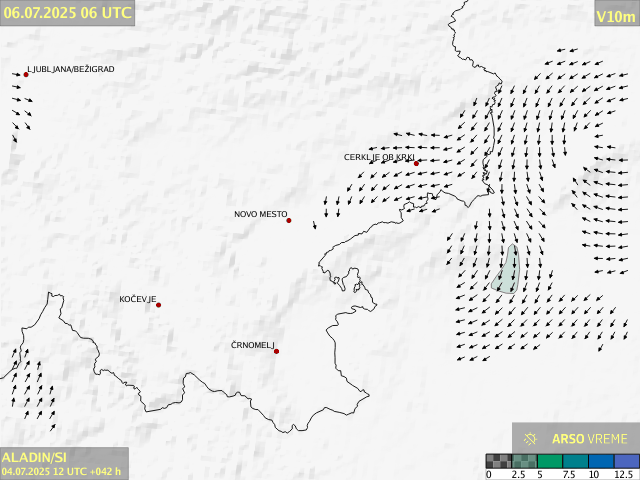
Task: Click the Črnomelj red station dot
Action: click(277, 351)
